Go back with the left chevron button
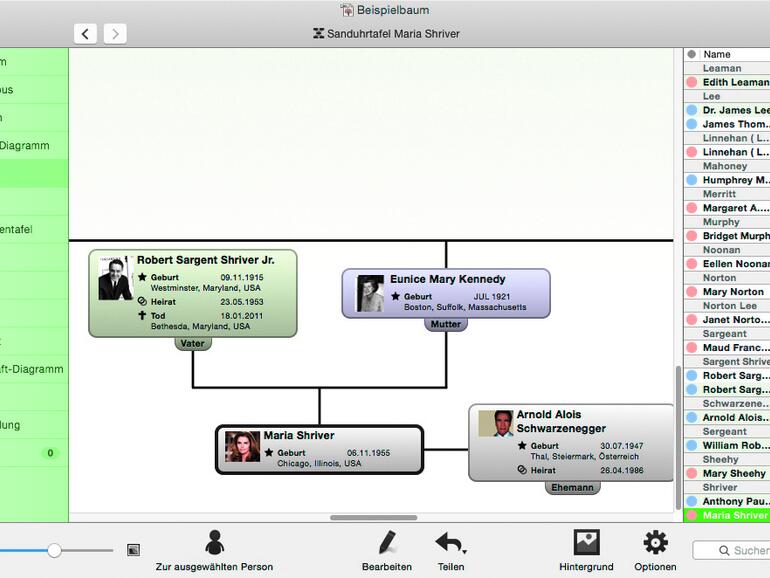Image resolution: width=770 pixels, height=578 pixels. (x=85, y=34)
